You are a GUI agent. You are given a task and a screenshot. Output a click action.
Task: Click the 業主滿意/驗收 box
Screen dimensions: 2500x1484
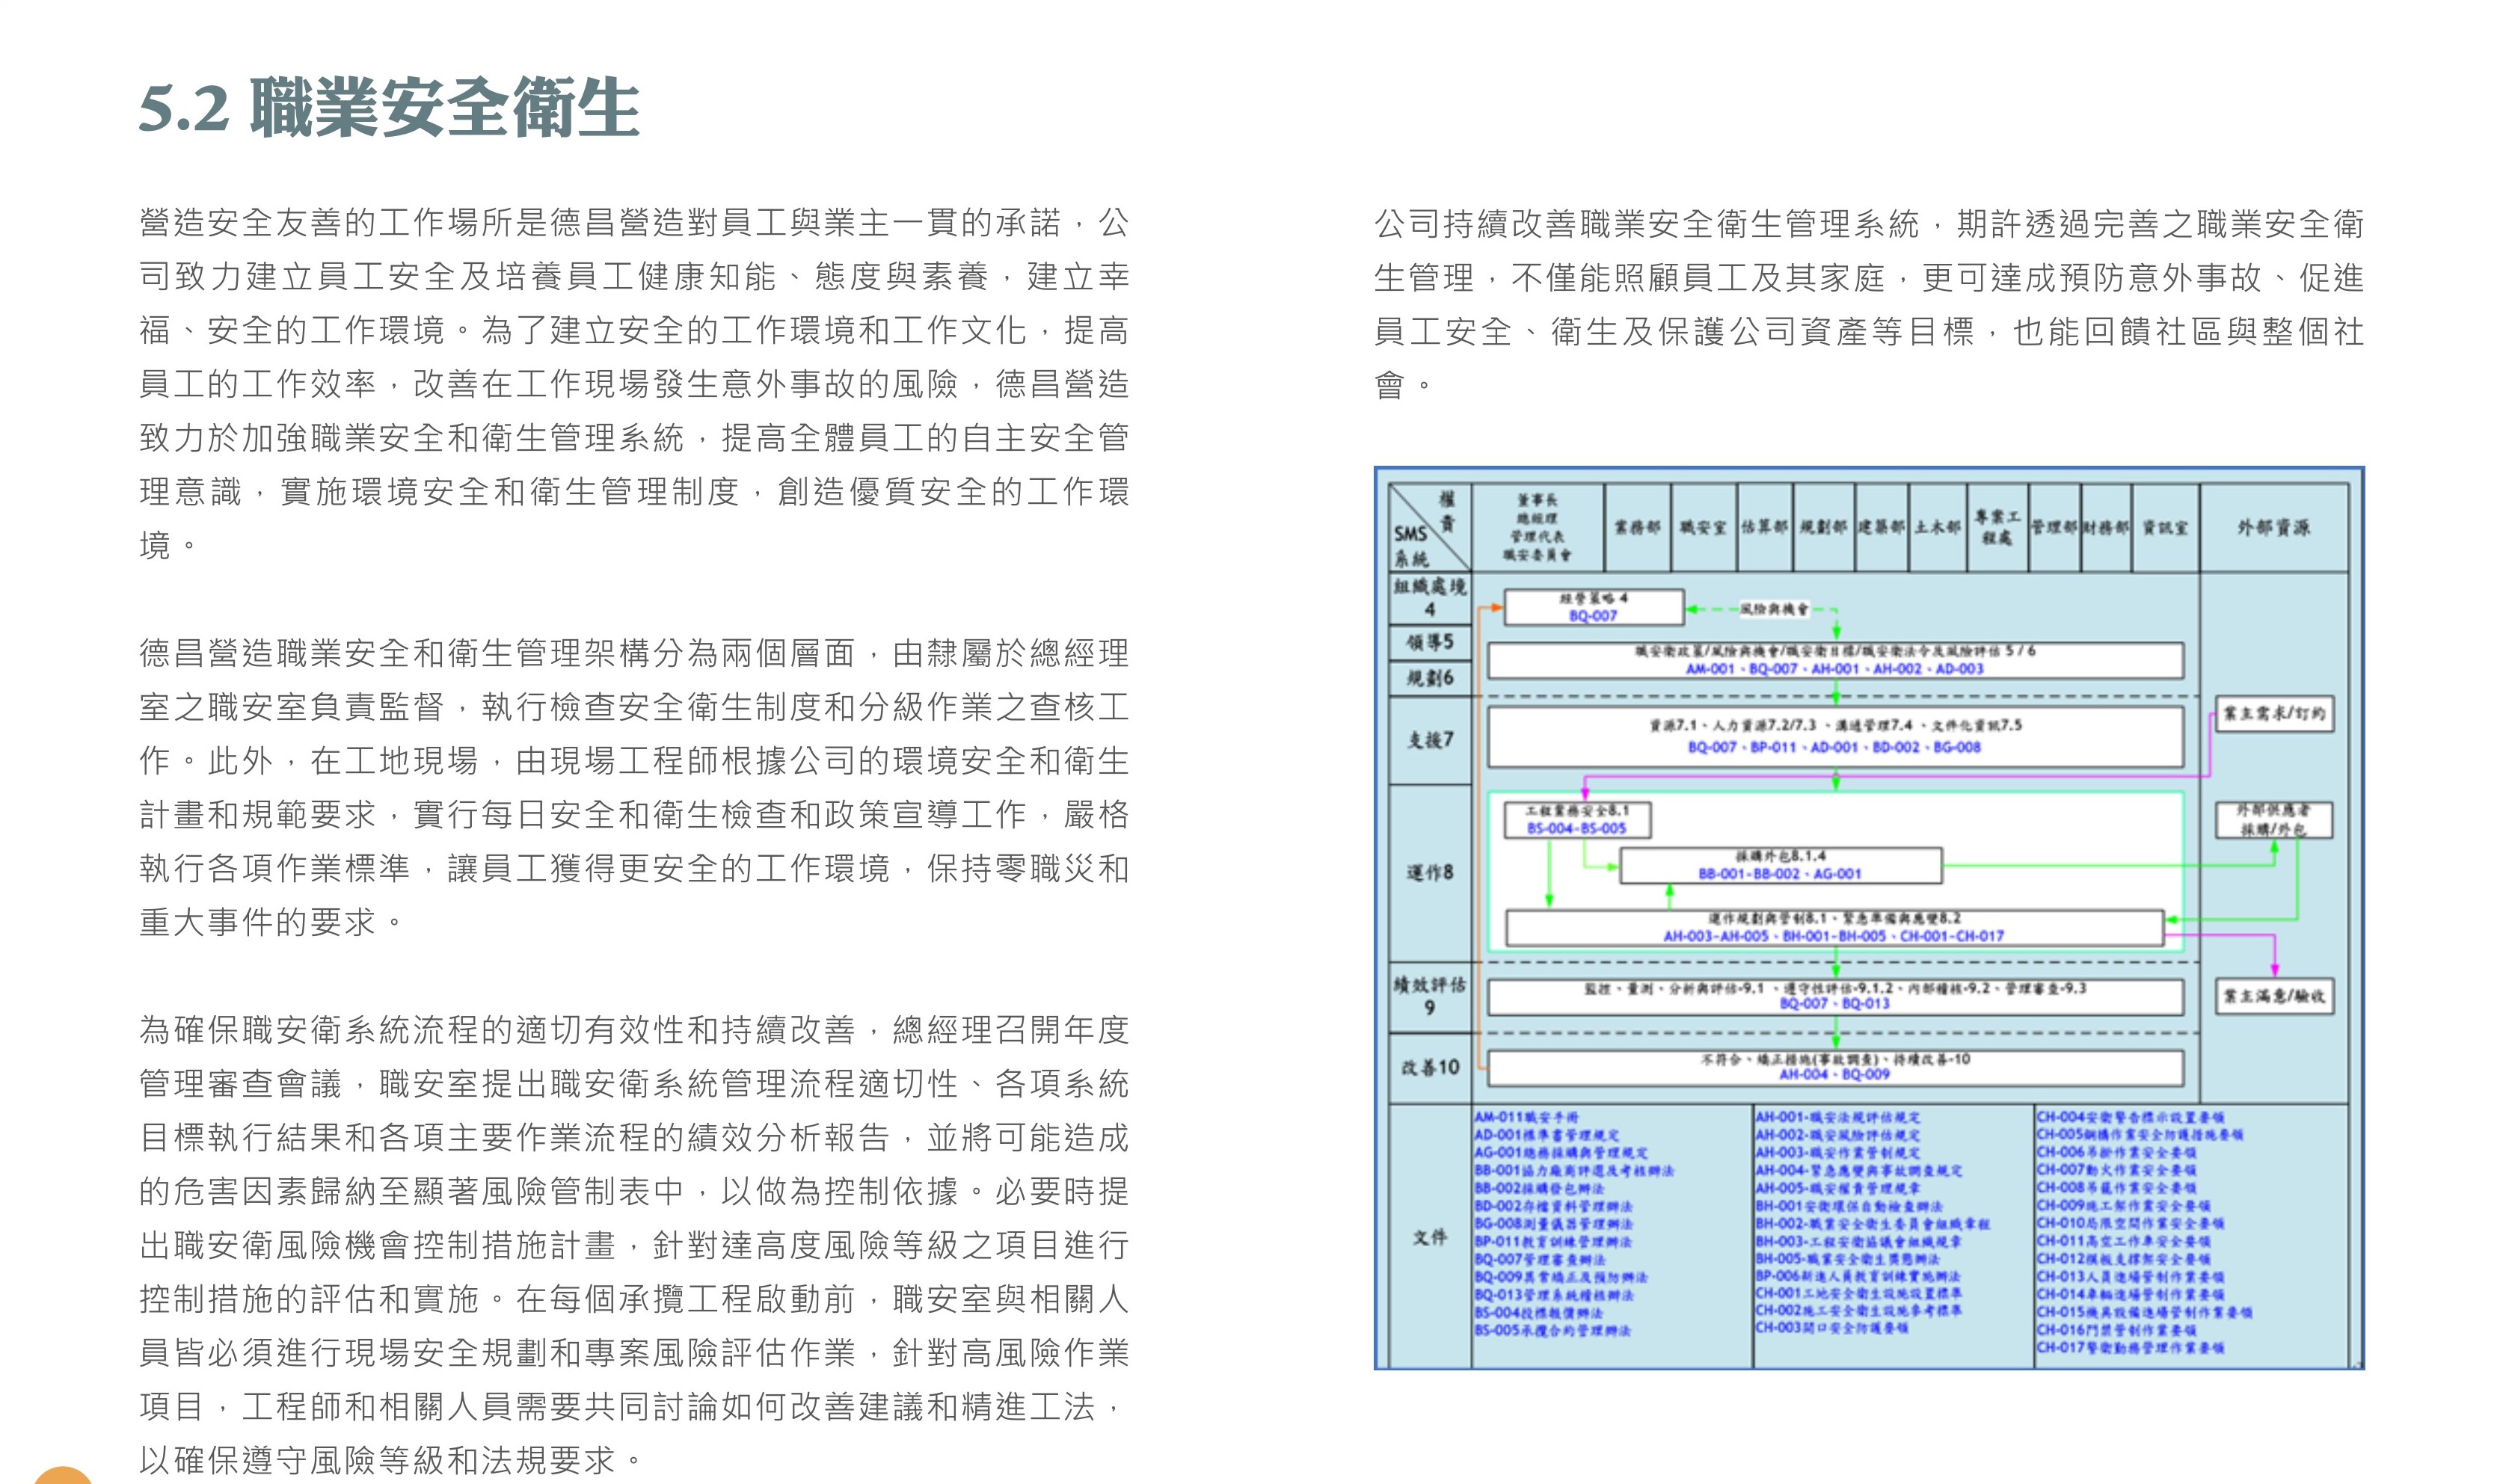pyautogui.click(x=2273, y=996)
